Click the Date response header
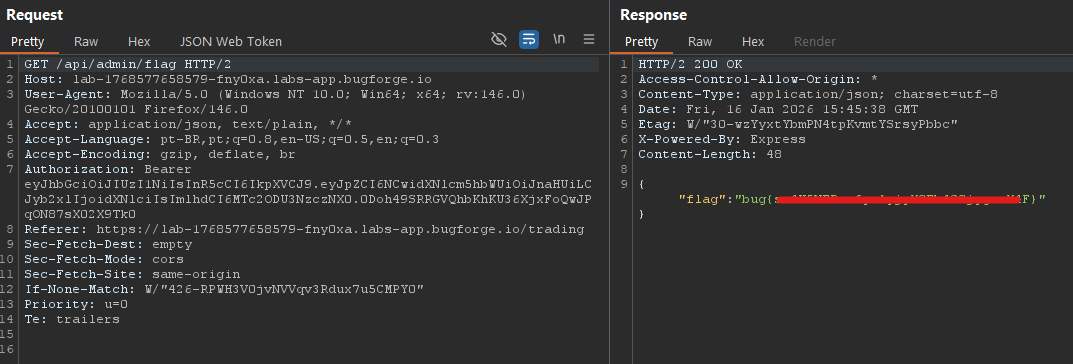The width and height of the screenshot is (1073, 364). (778, 109)
